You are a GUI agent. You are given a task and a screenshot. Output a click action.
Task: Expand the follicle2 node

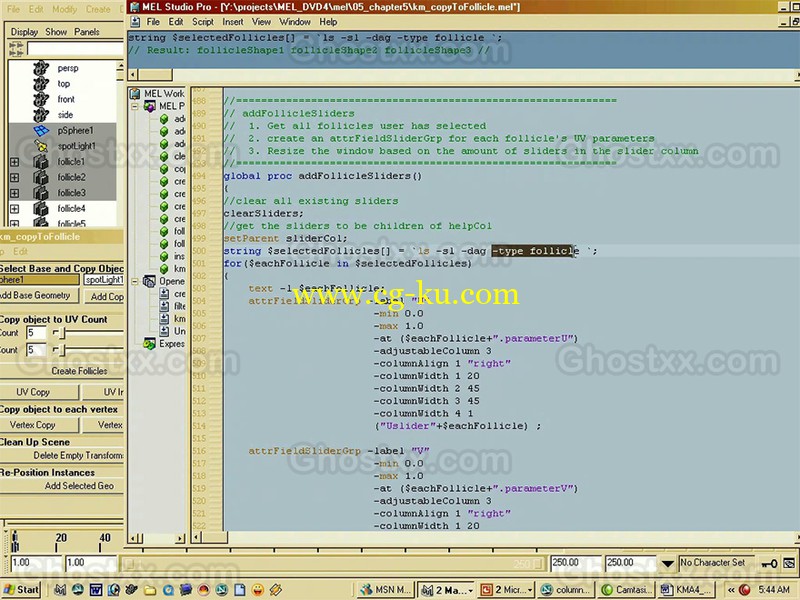[14, 178]
